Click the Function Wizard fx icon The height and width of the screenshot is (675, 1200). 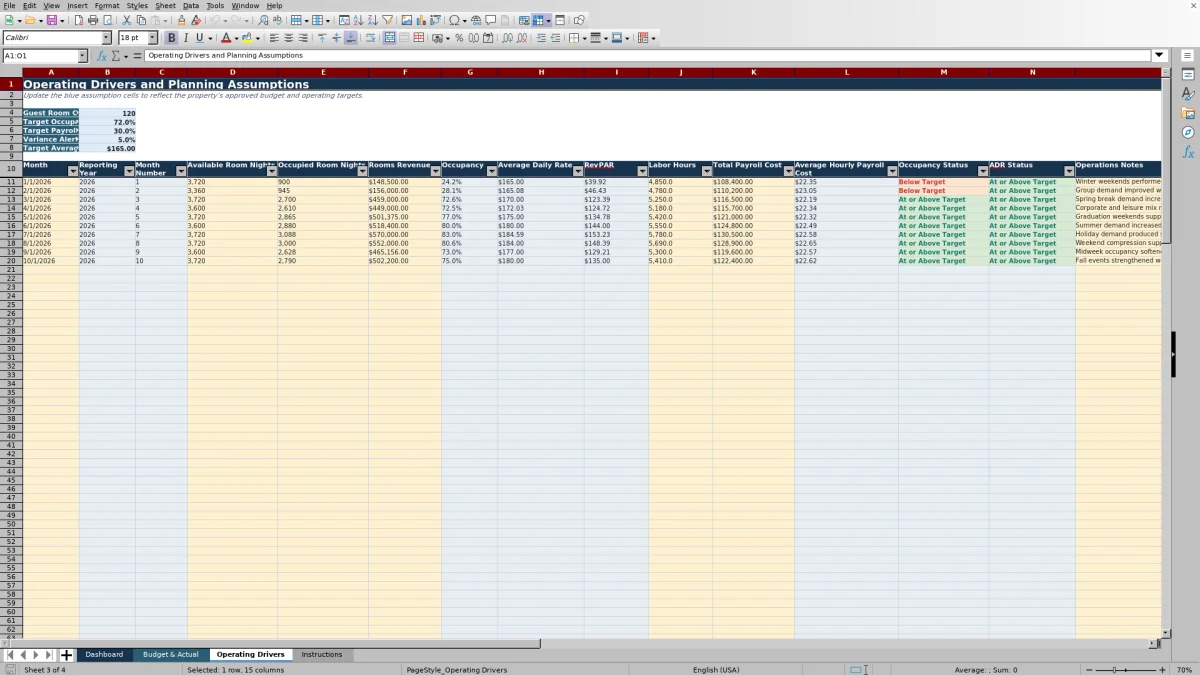pyautogui.click(x=102, y=56)
